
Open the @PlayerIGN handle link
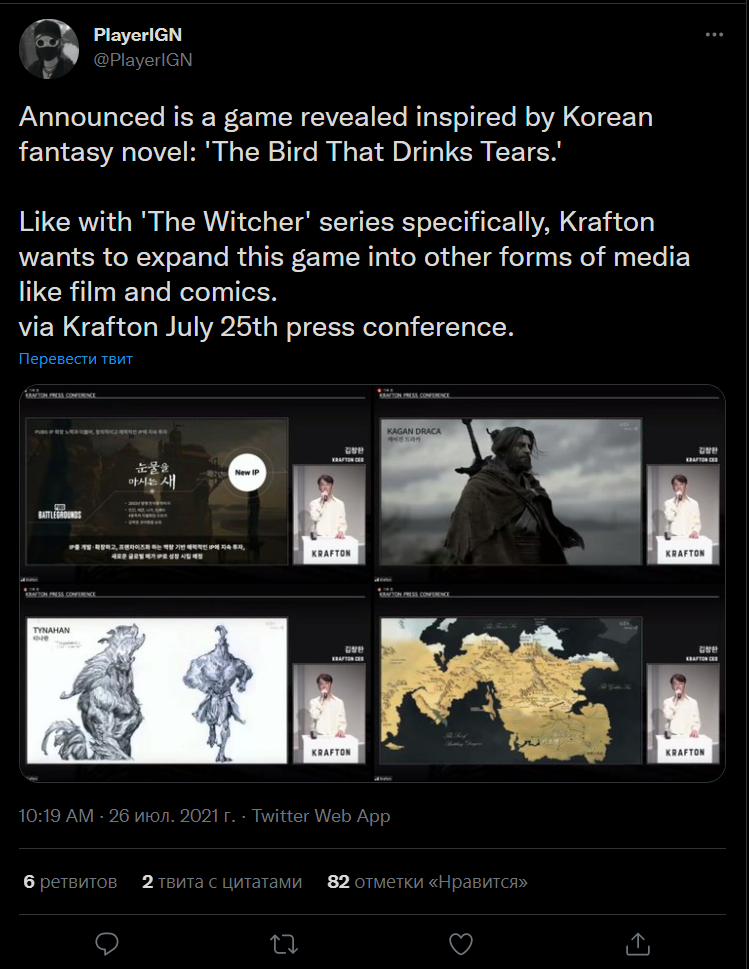pos(143,60)
